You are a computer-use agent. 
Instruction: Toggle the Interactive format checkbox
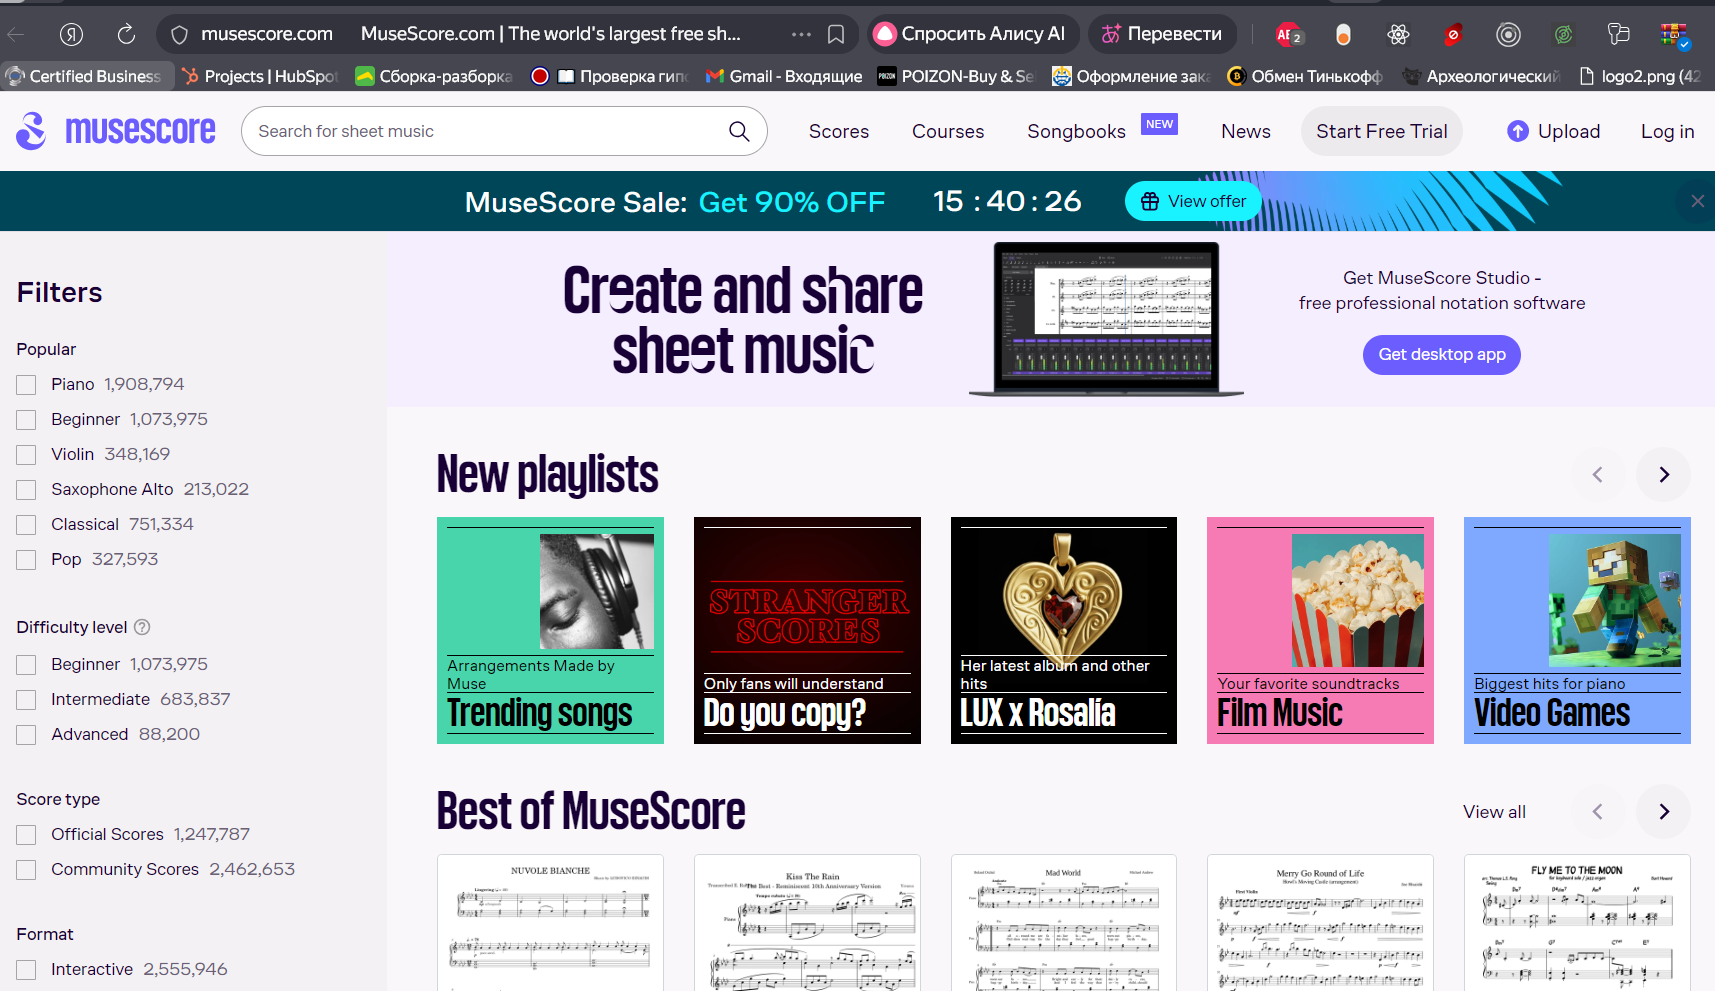(x=26, y=970)
